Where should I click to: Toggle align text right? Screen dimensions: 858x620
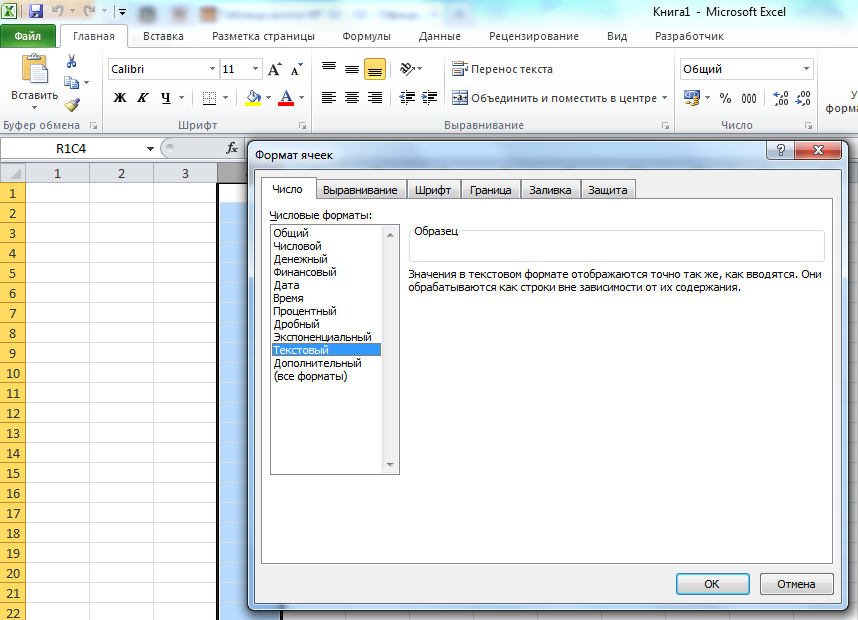point(375,98)
